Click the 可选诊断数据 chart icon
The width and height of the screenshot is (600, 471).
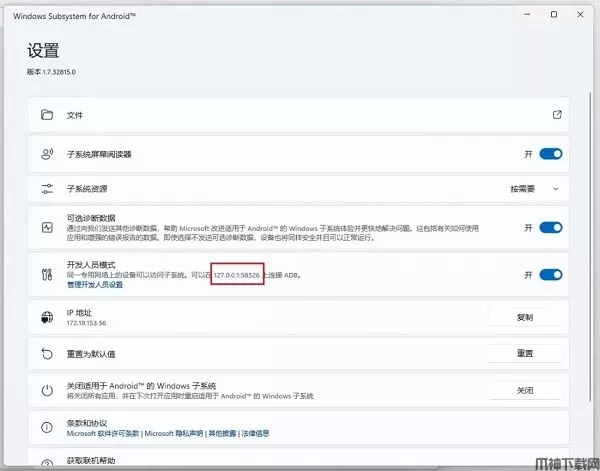[47, 228]
